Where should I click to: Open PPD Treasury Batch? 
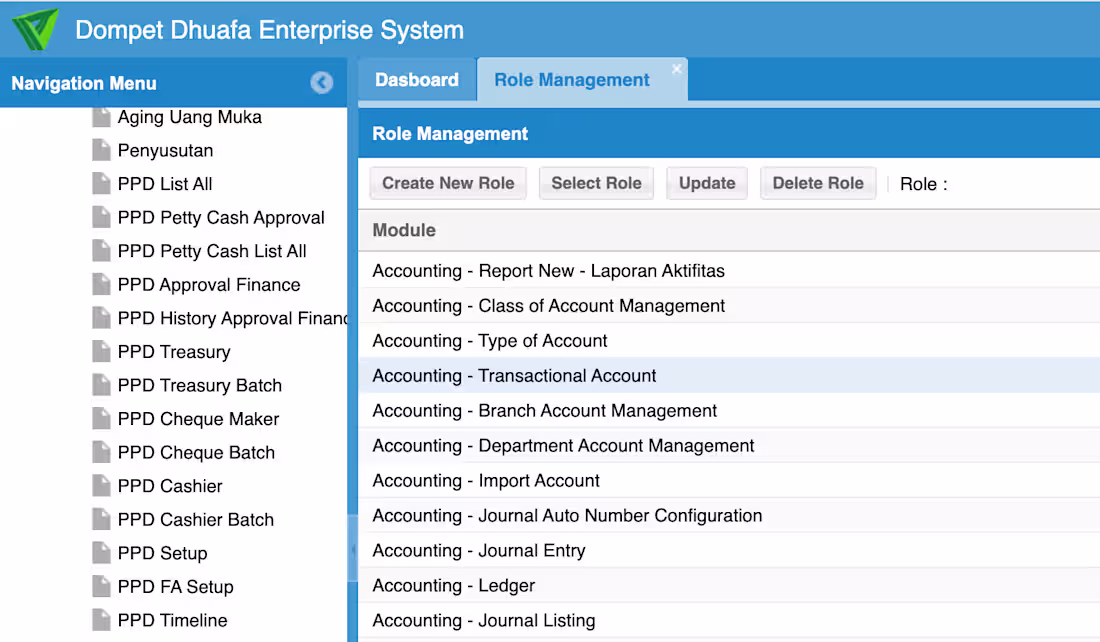(200, 385)
